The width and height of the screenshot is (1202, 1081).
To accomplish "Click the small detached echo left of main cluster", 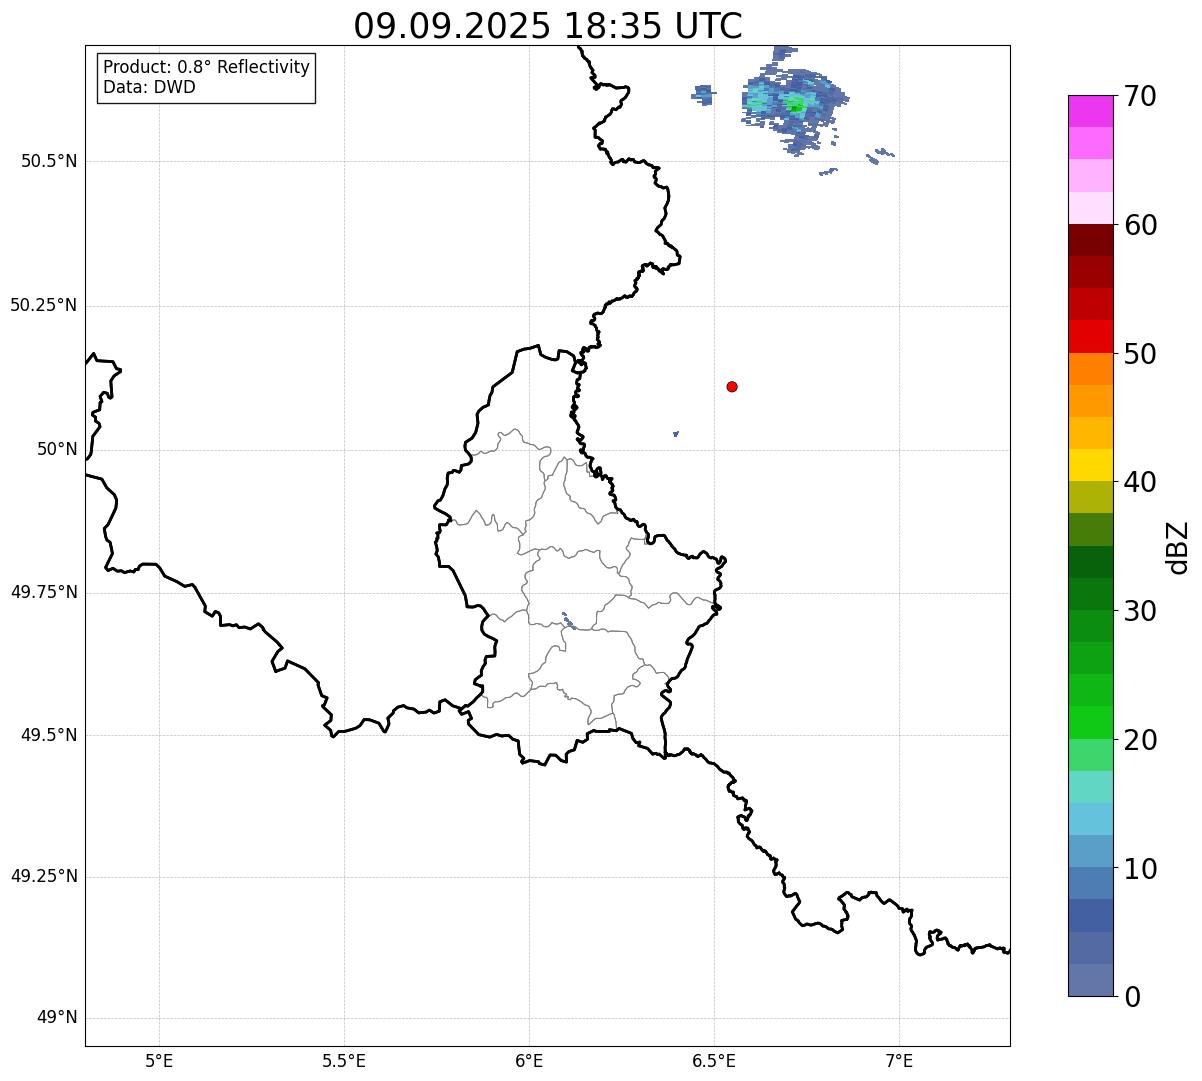I will (x=703, y=95).
